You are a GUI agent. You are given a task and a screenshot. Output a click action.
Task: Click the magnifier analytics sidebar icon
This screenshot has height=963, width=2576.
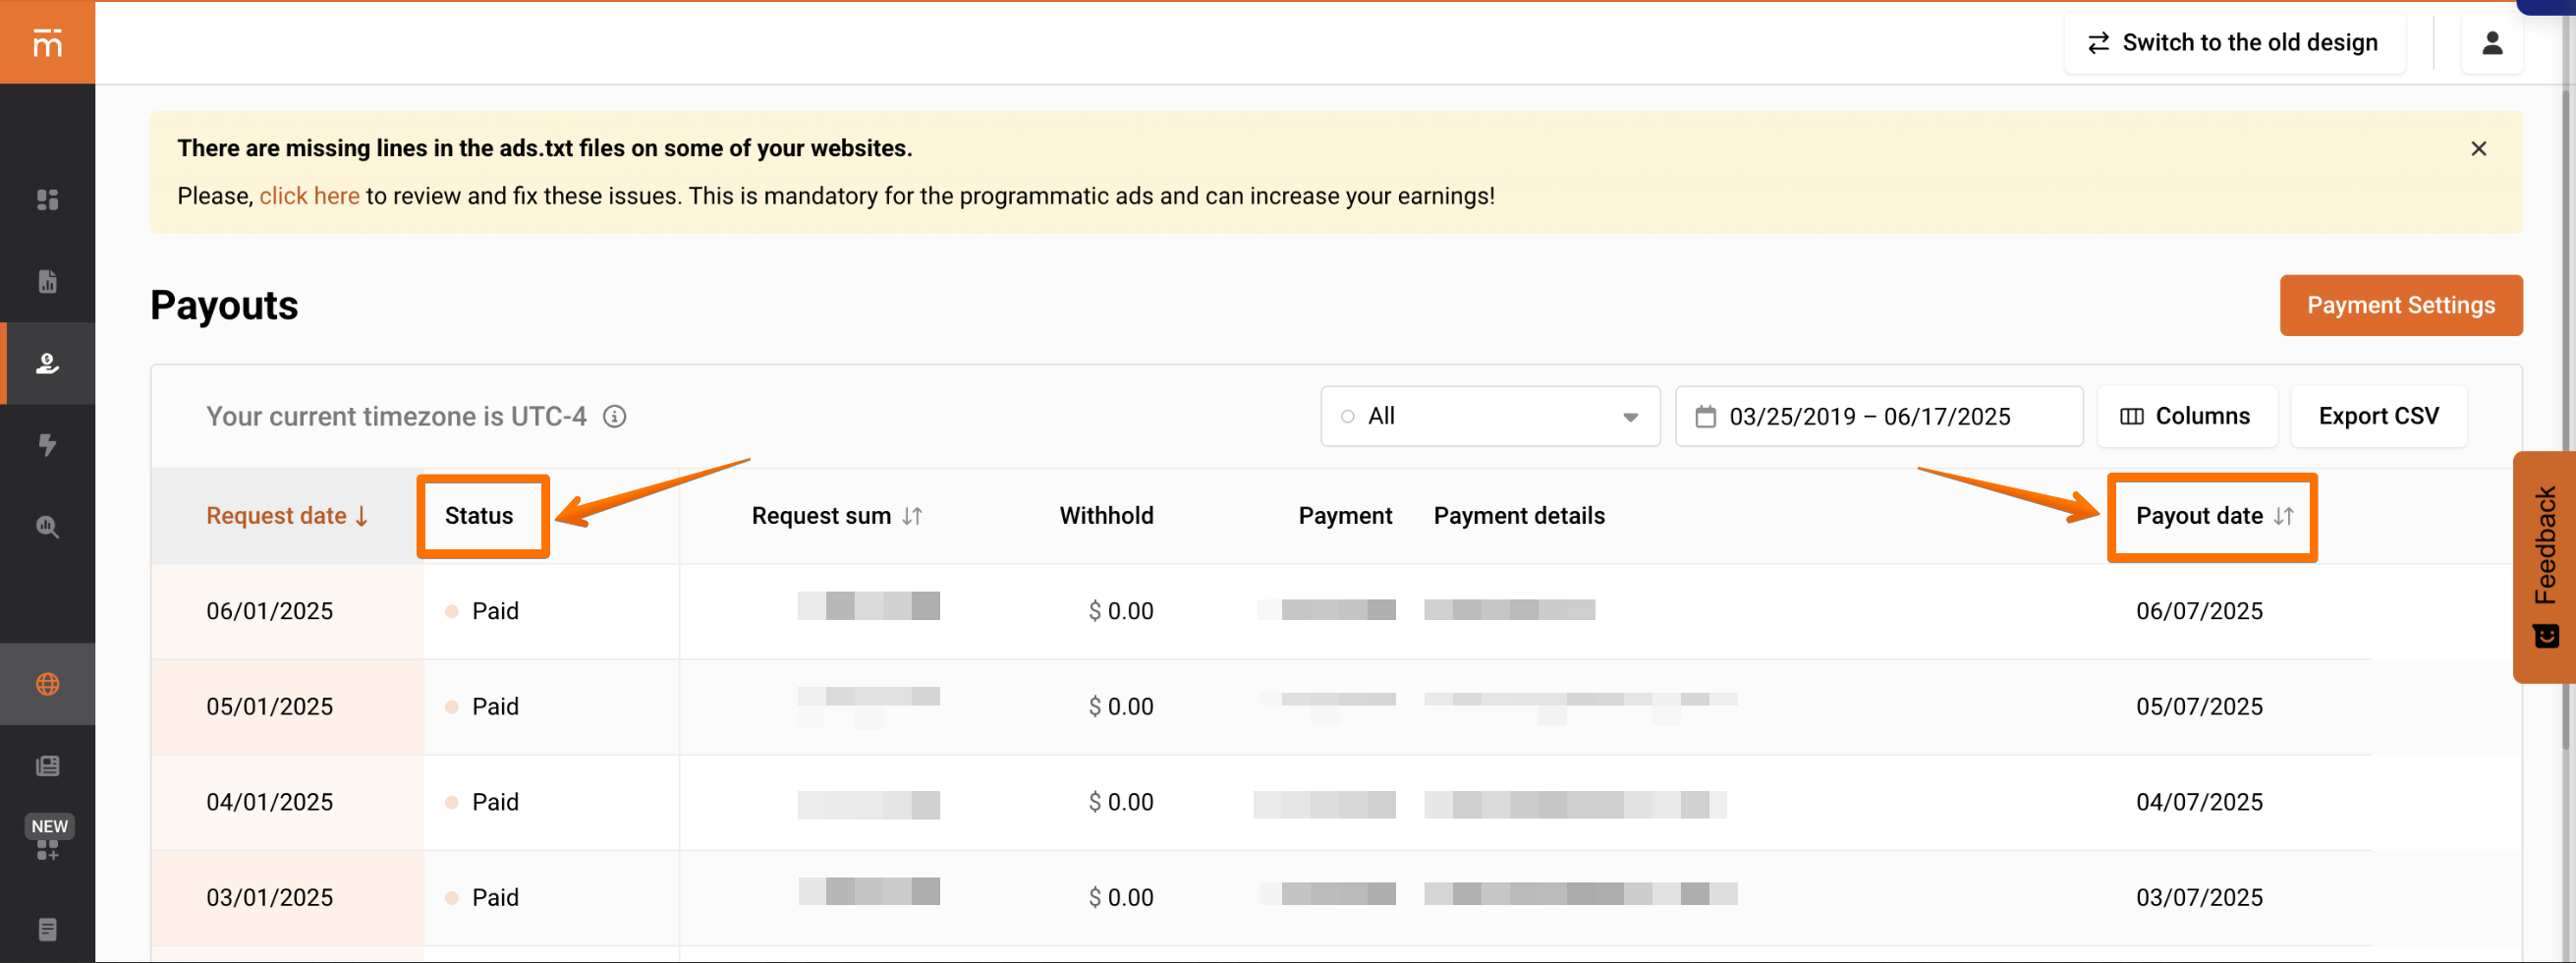47,527
